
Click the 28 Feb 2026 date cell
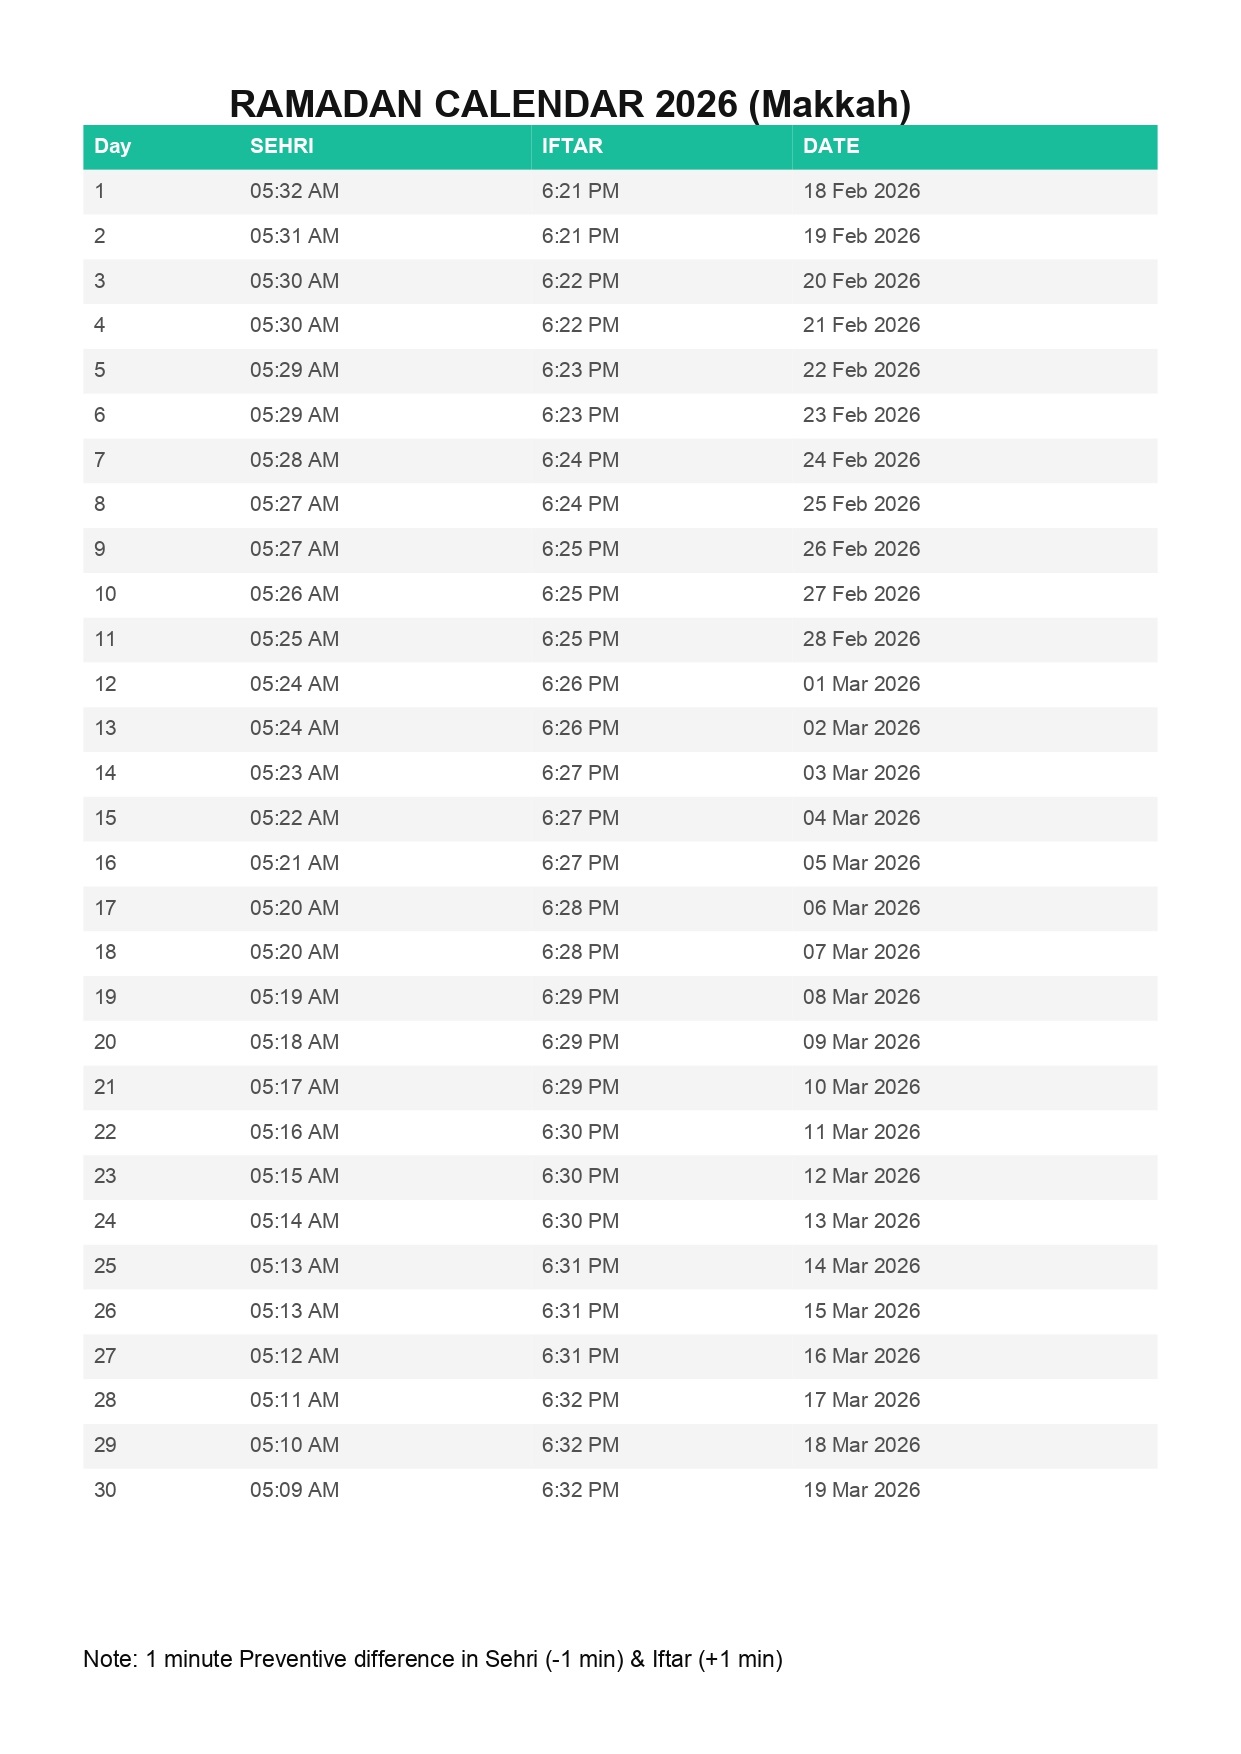click(861, 639)
